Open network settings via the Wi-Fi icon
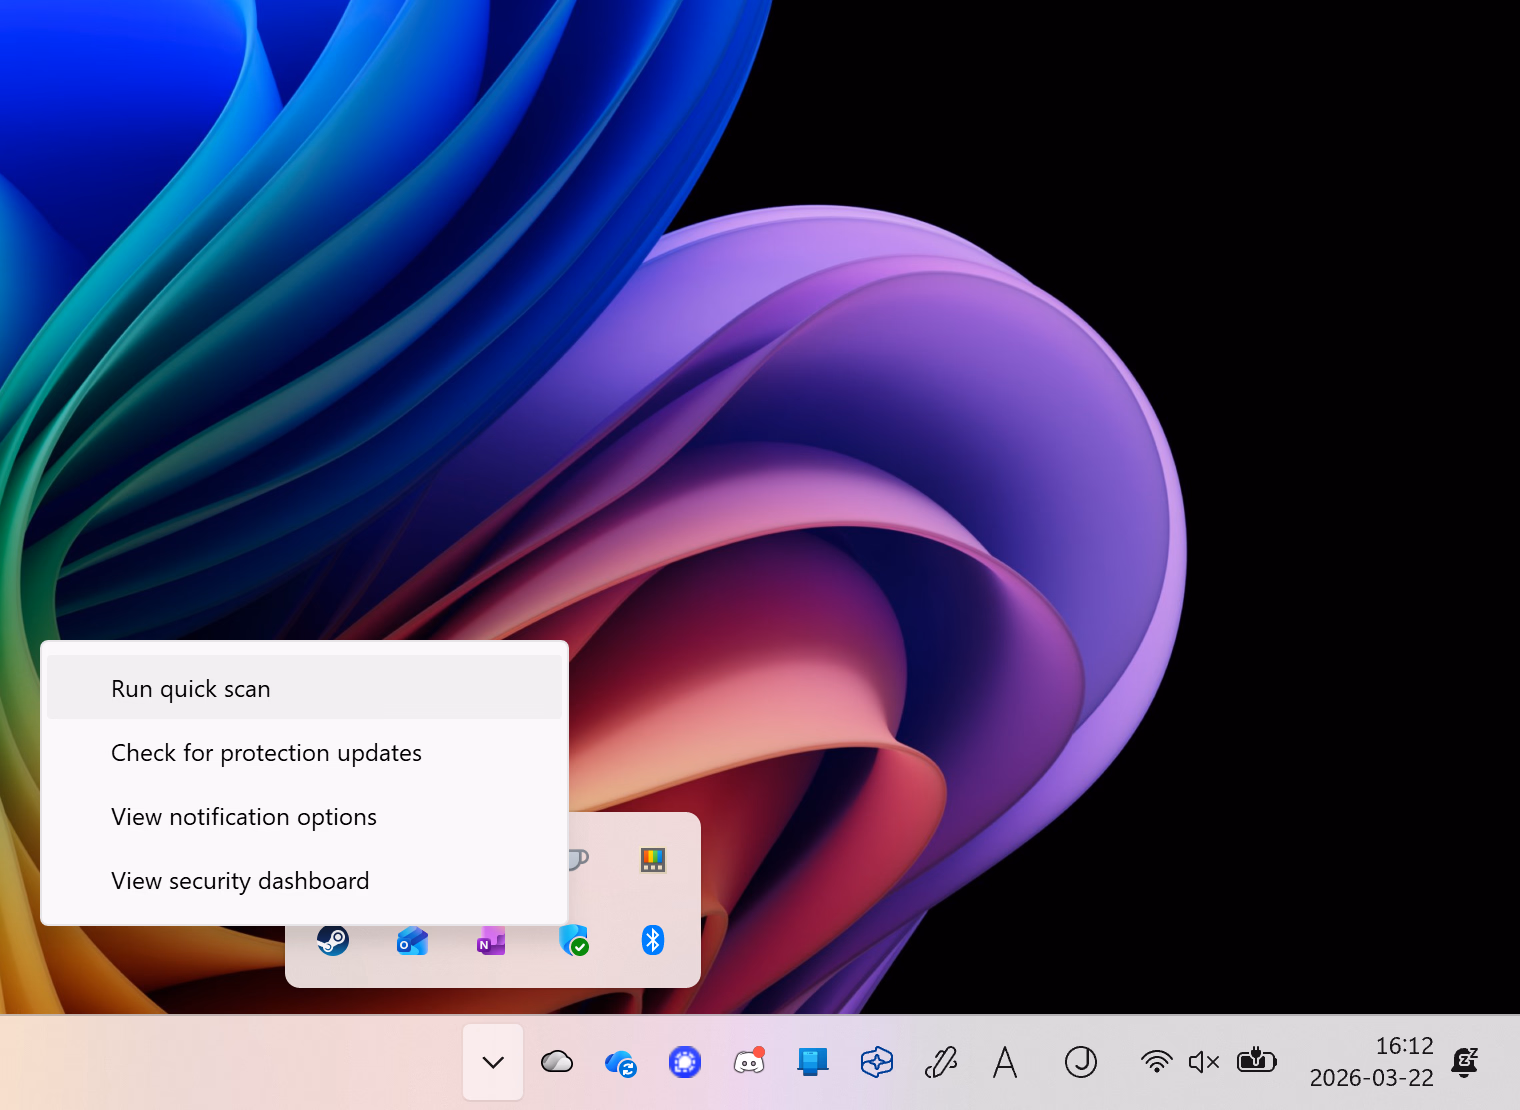1520x1110 pixels. click(1156, 1061)
